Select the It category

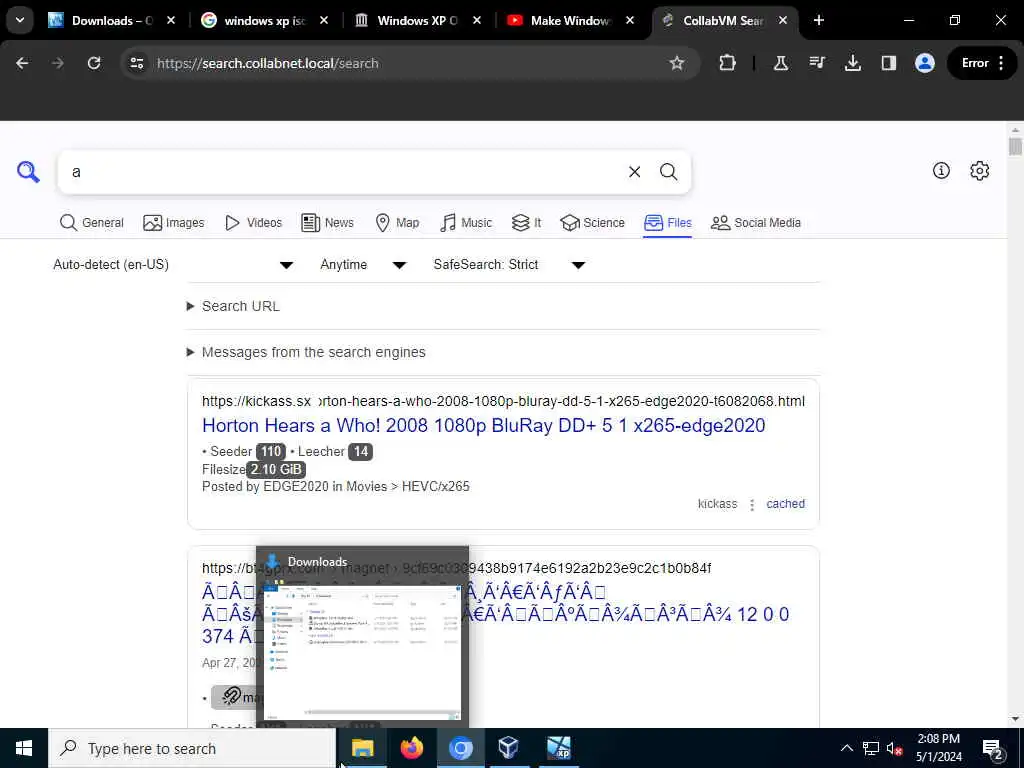click(526, 223)
